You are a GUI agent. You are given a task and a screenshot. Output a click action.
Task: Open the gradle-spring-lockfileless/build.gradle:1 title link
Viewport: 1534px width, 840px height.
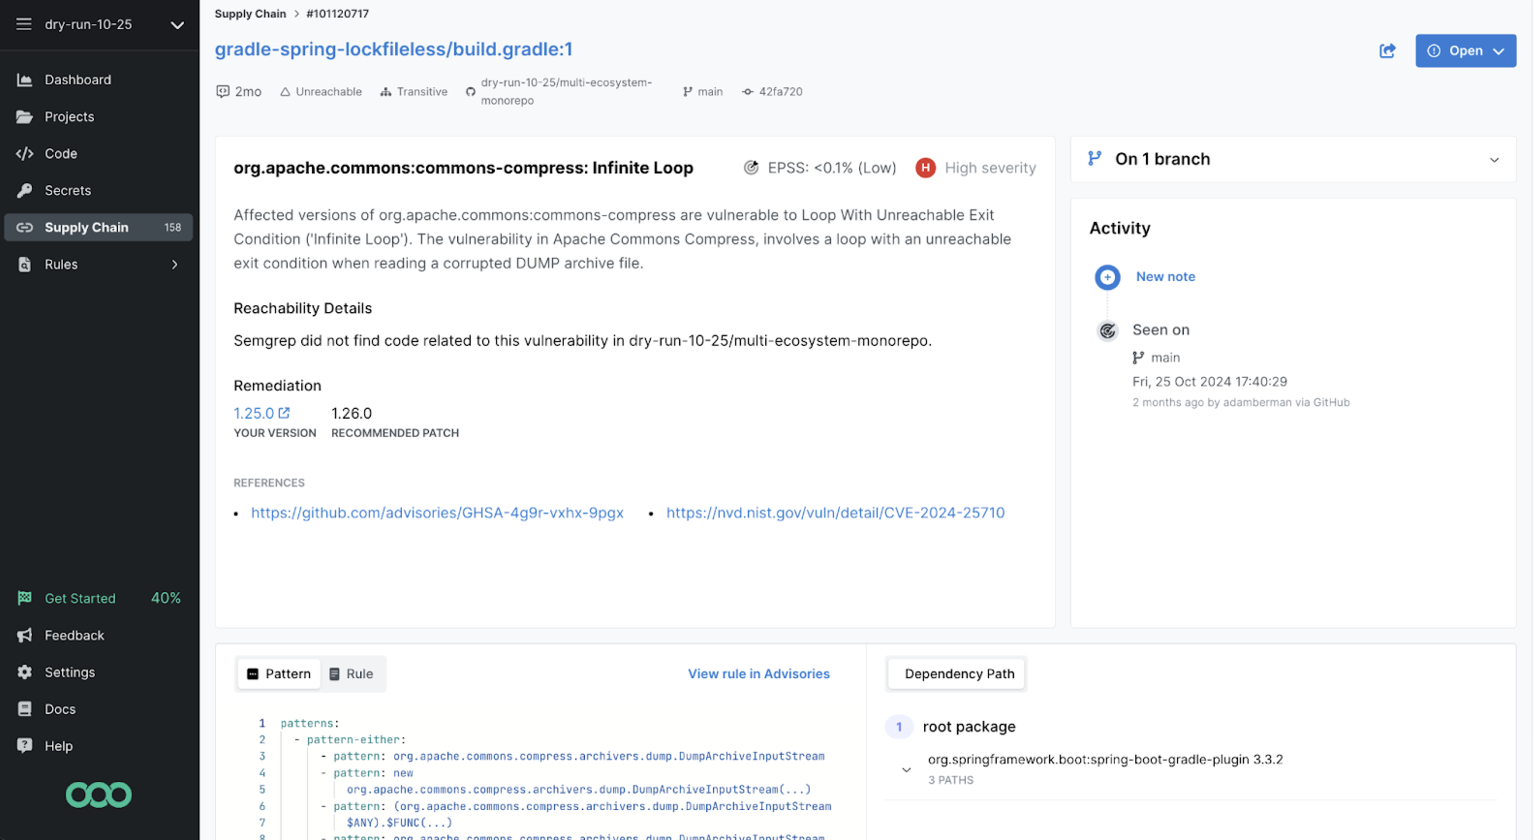click(x=393, y=49)
